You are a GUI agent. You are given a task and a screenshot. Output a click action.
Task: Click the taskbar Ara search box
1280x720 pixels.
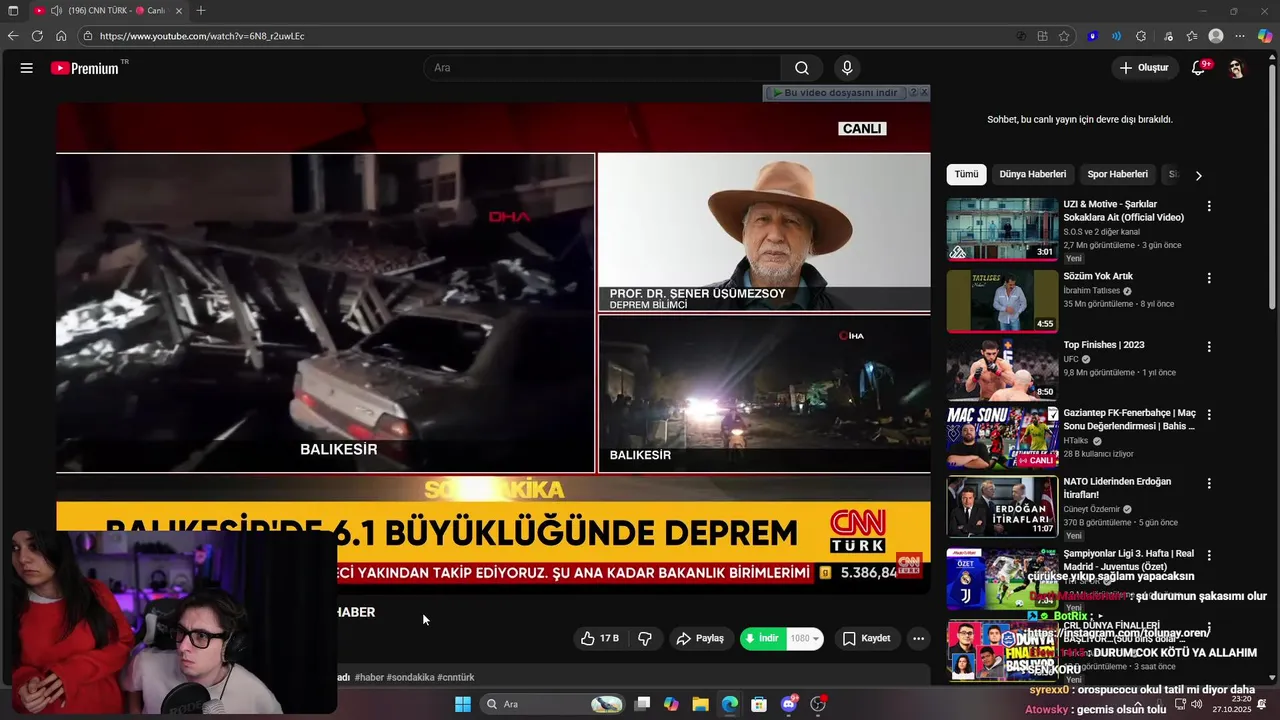552,704
